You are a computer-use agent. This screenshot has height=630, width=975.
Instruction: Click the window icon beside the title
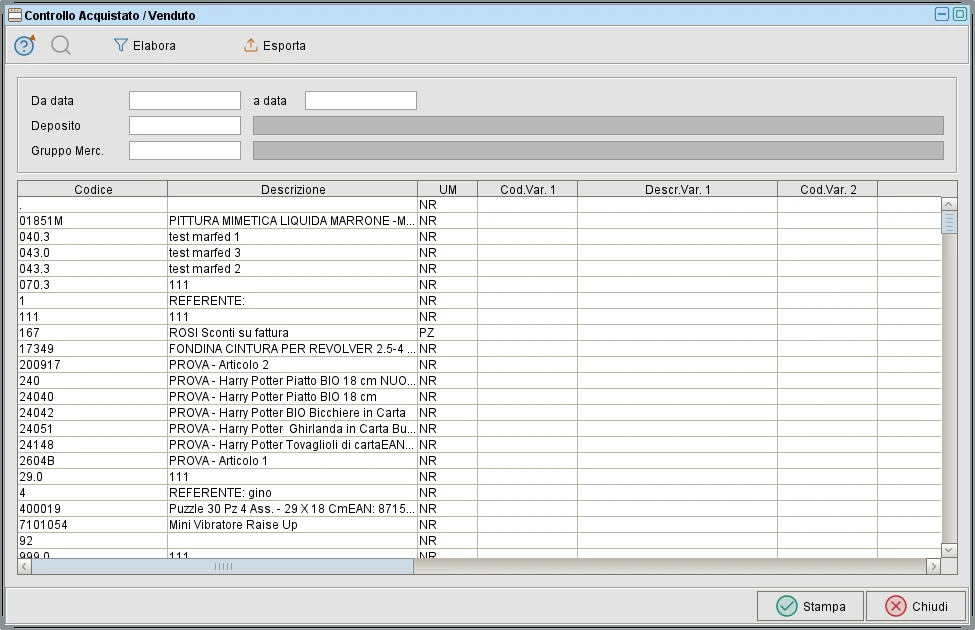coord(15,16)
